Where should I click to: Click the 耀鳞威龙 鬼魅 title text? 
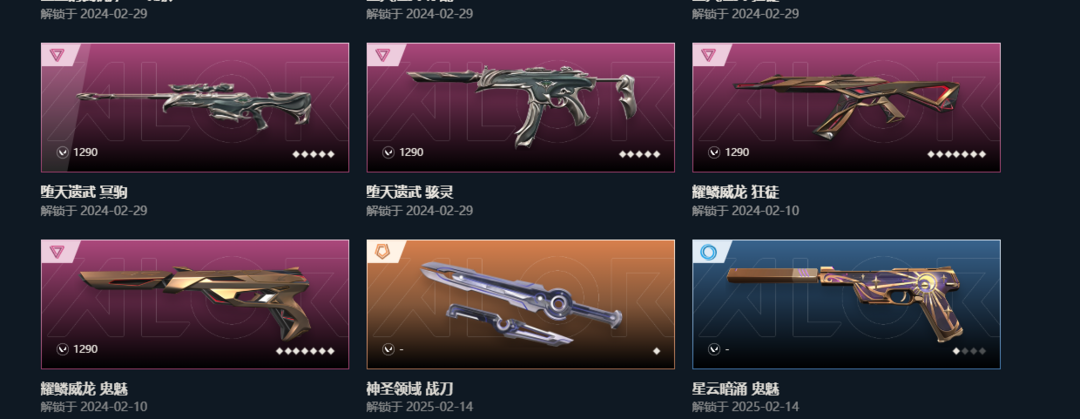[84, 389]
